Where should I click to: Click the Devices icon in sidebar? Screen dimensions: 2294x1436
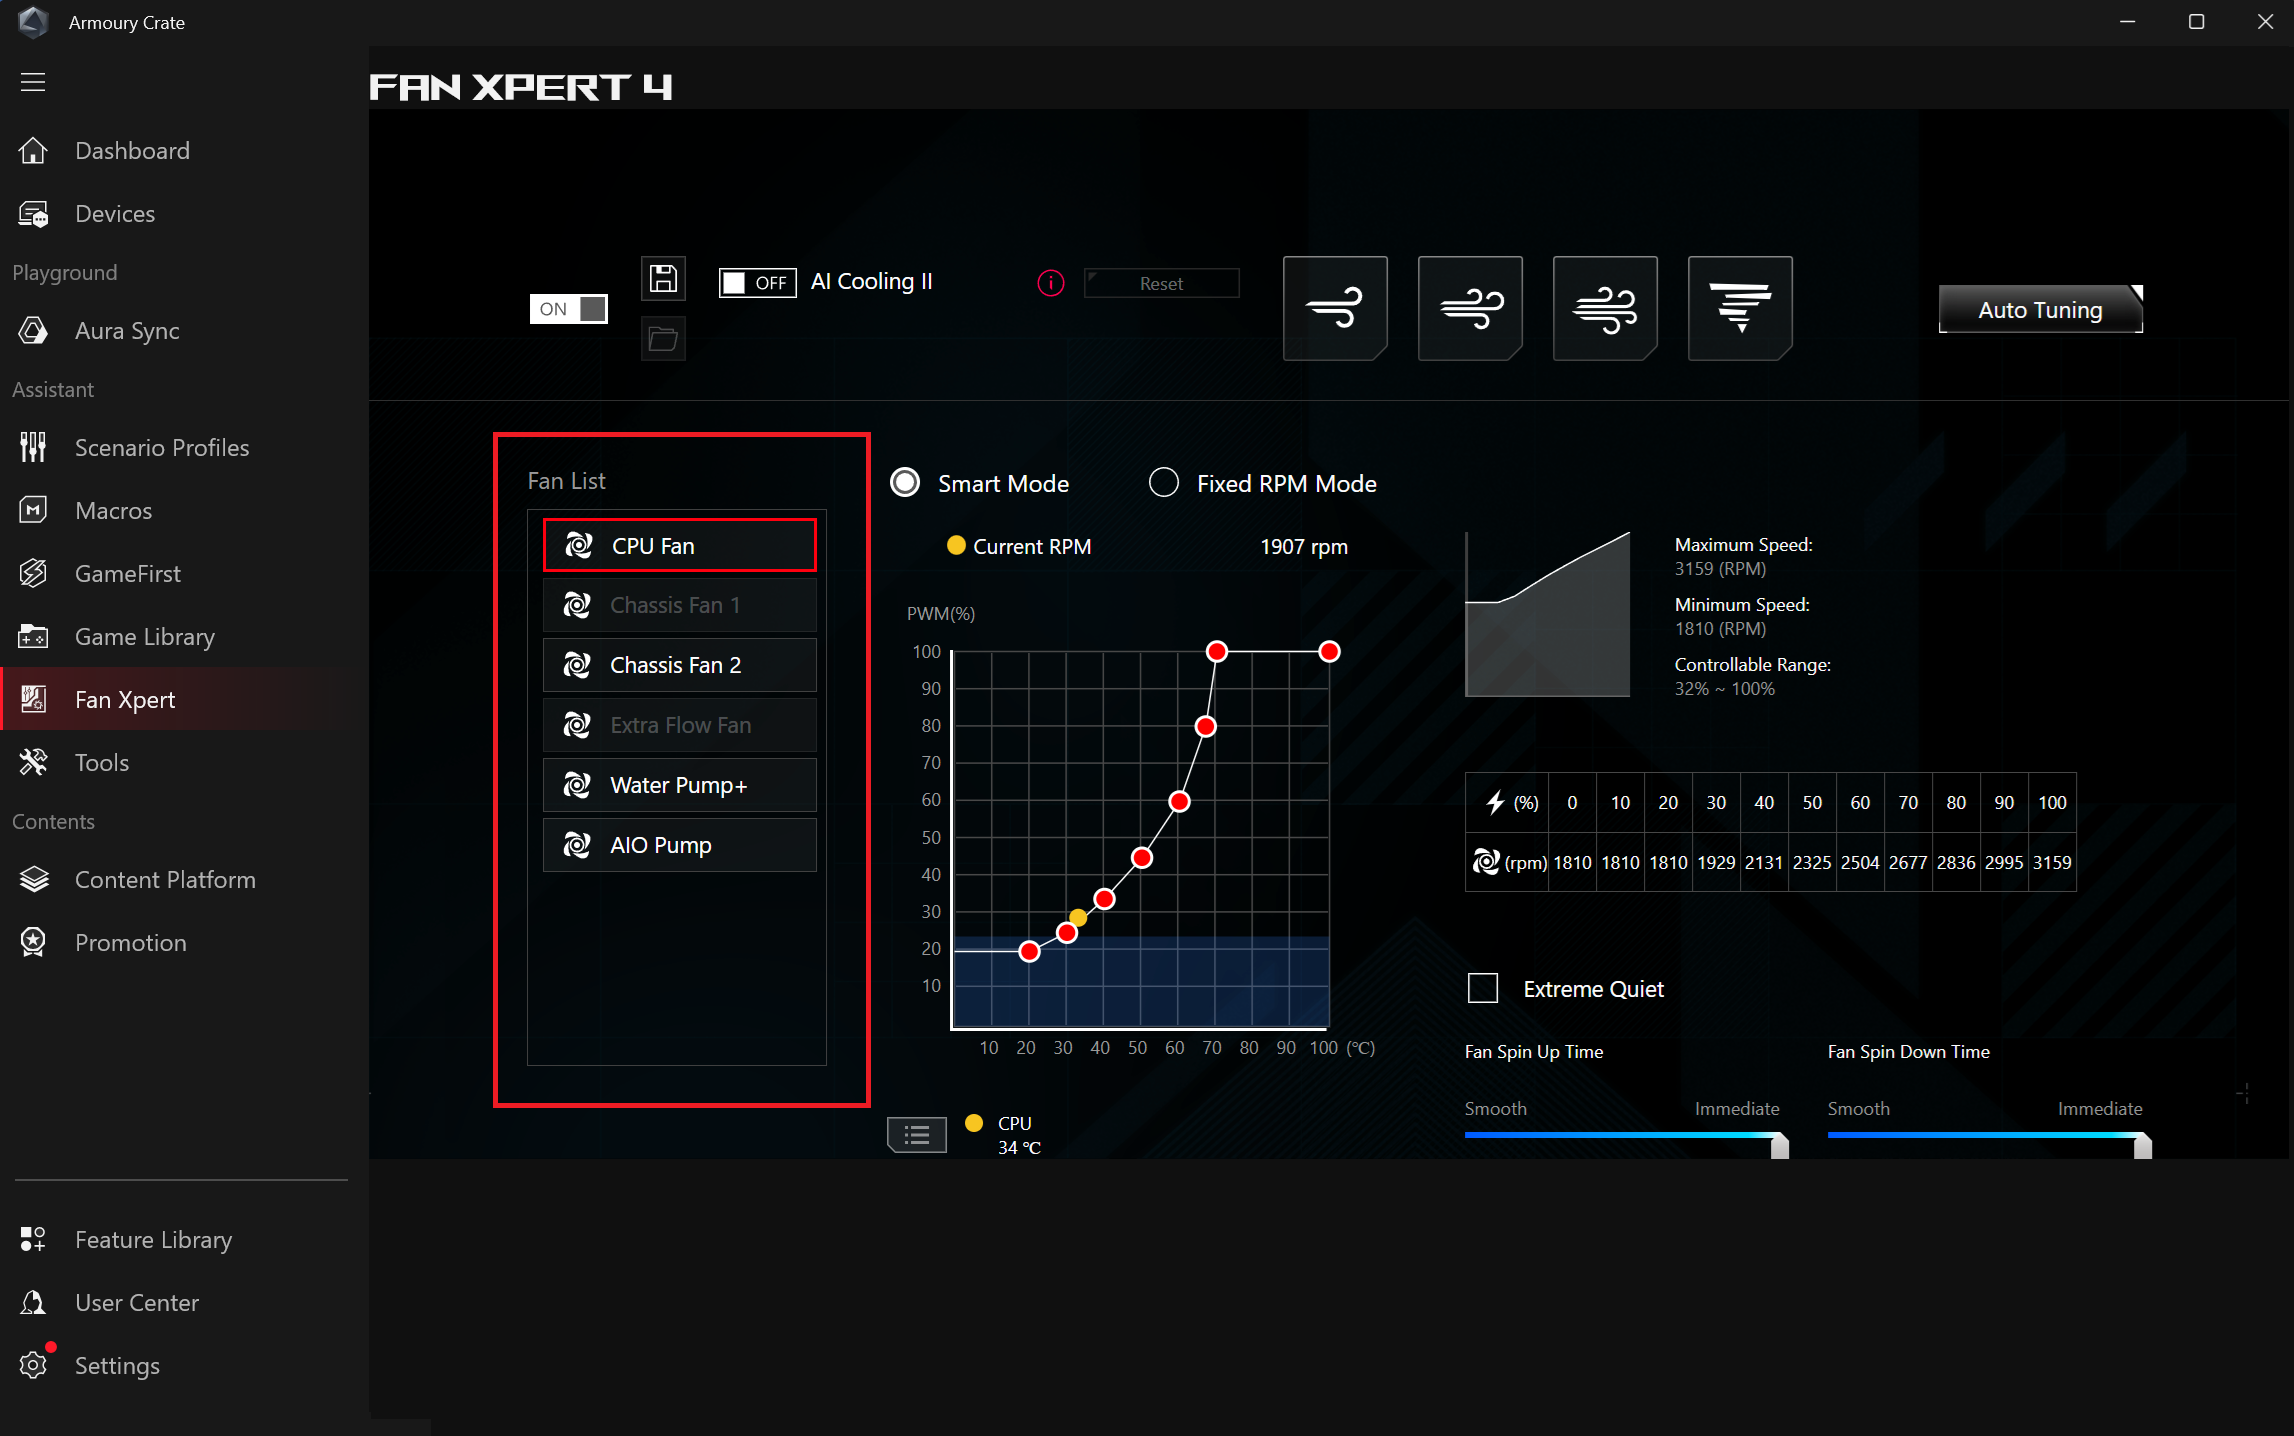(x=33, y=213)
